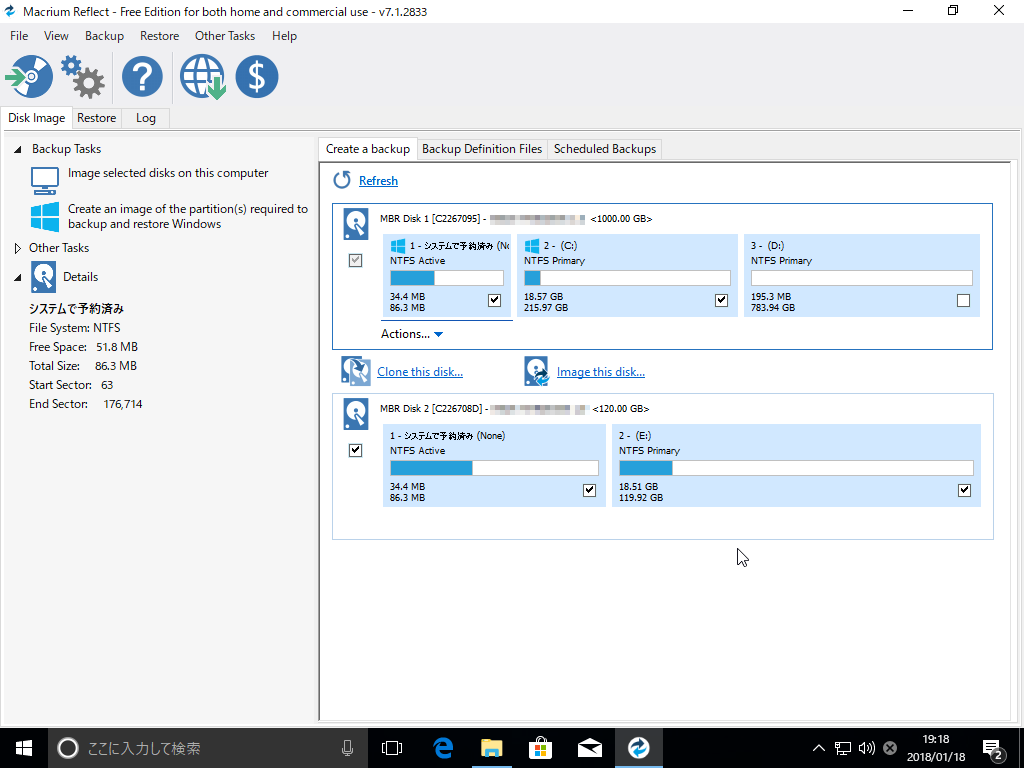
Task: Click the create rescue media disc icon
Action: (29, 76)
